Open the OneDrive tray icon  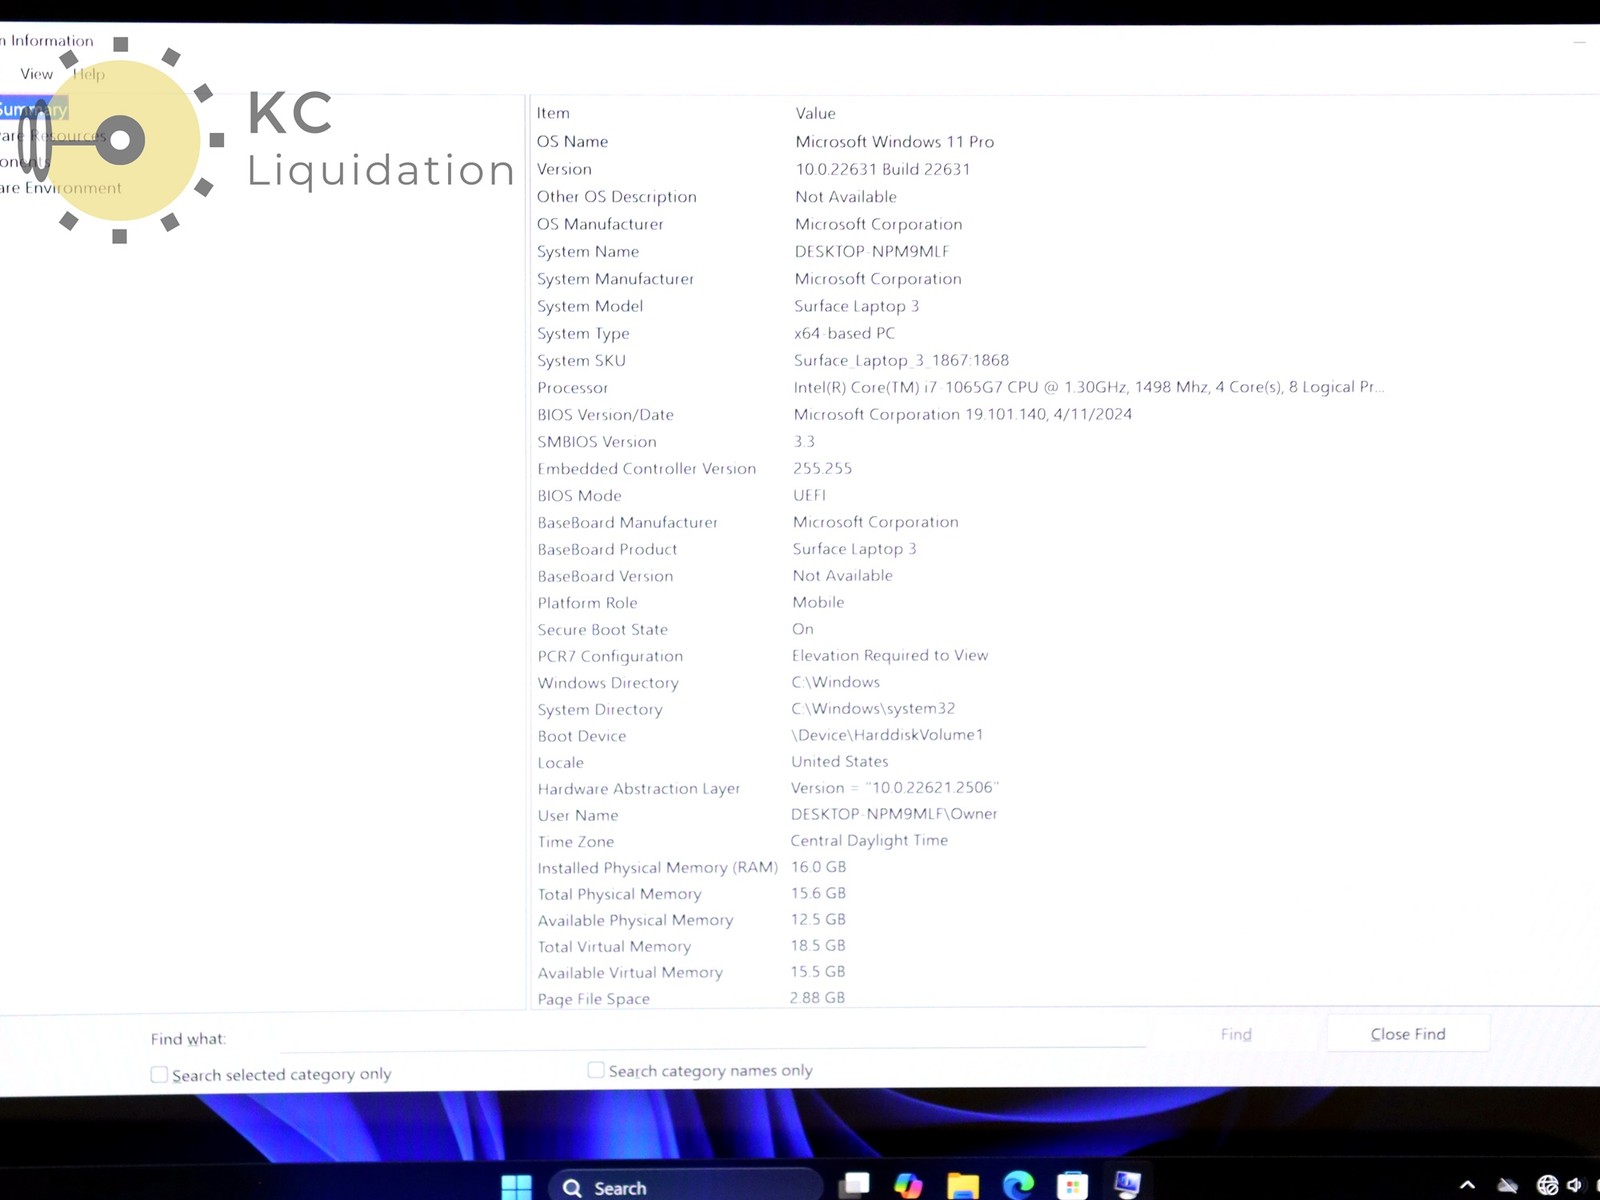pyautogui.click(x=1508, y=1187)
